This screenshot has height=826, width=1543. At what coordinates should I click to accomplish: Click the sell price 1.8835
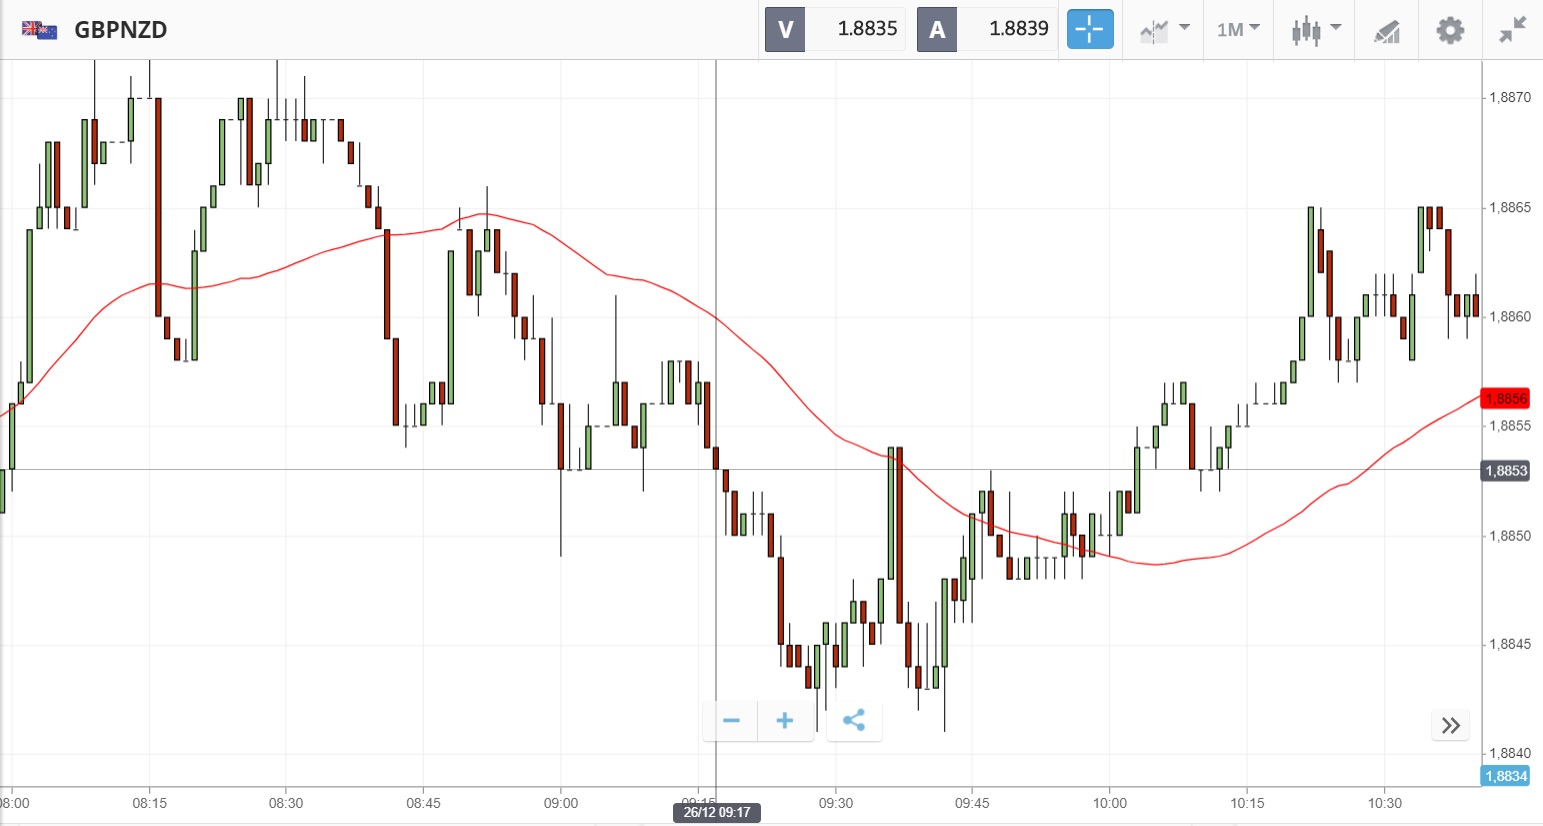(867, 29)
